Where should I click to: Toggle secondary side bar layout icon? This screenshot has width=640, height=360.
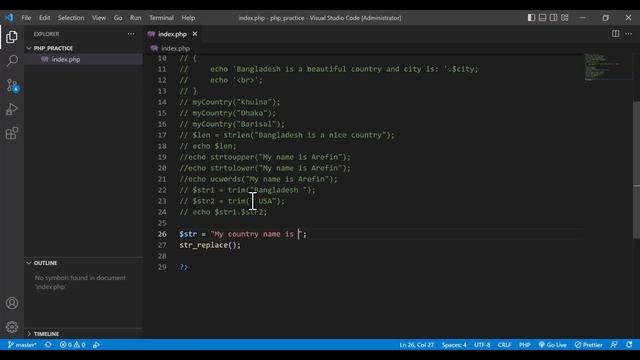553,18
